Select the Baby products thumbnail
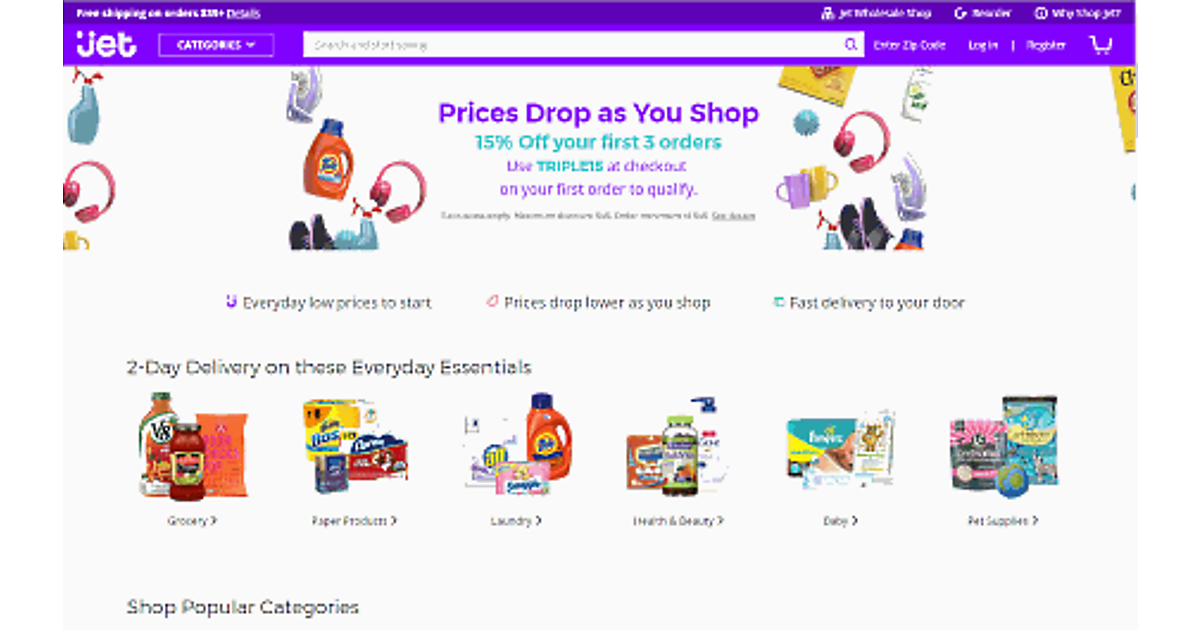This screenshot has width=1200, height=630. (840, 447)
